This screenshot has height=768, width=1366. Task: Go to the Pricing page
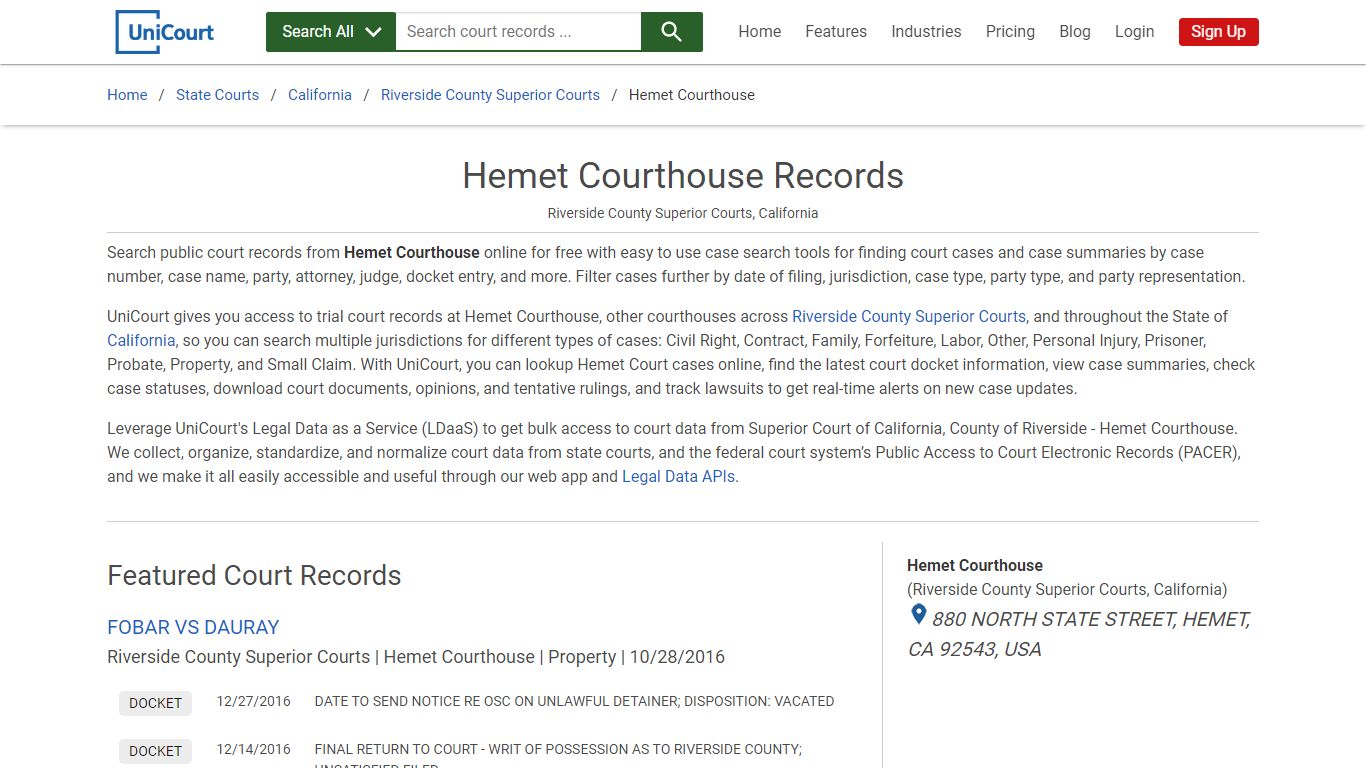[1010, 32]
